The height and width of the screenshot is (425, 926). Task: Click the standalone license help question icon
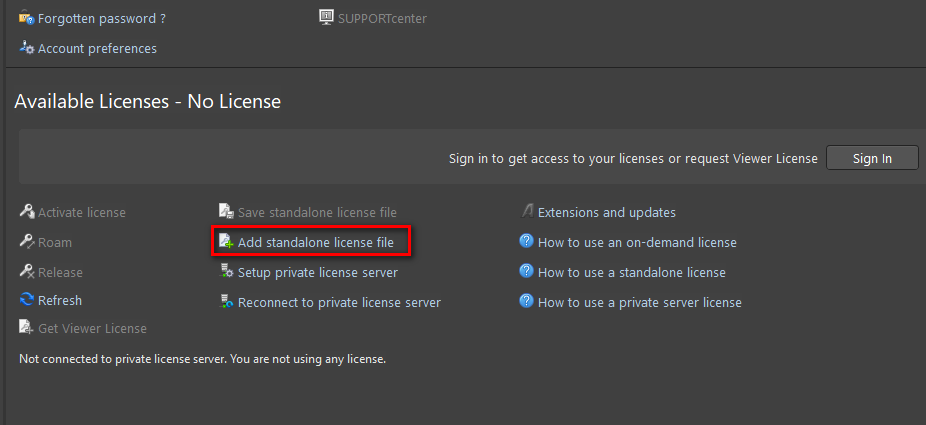[x=526, y=272]
